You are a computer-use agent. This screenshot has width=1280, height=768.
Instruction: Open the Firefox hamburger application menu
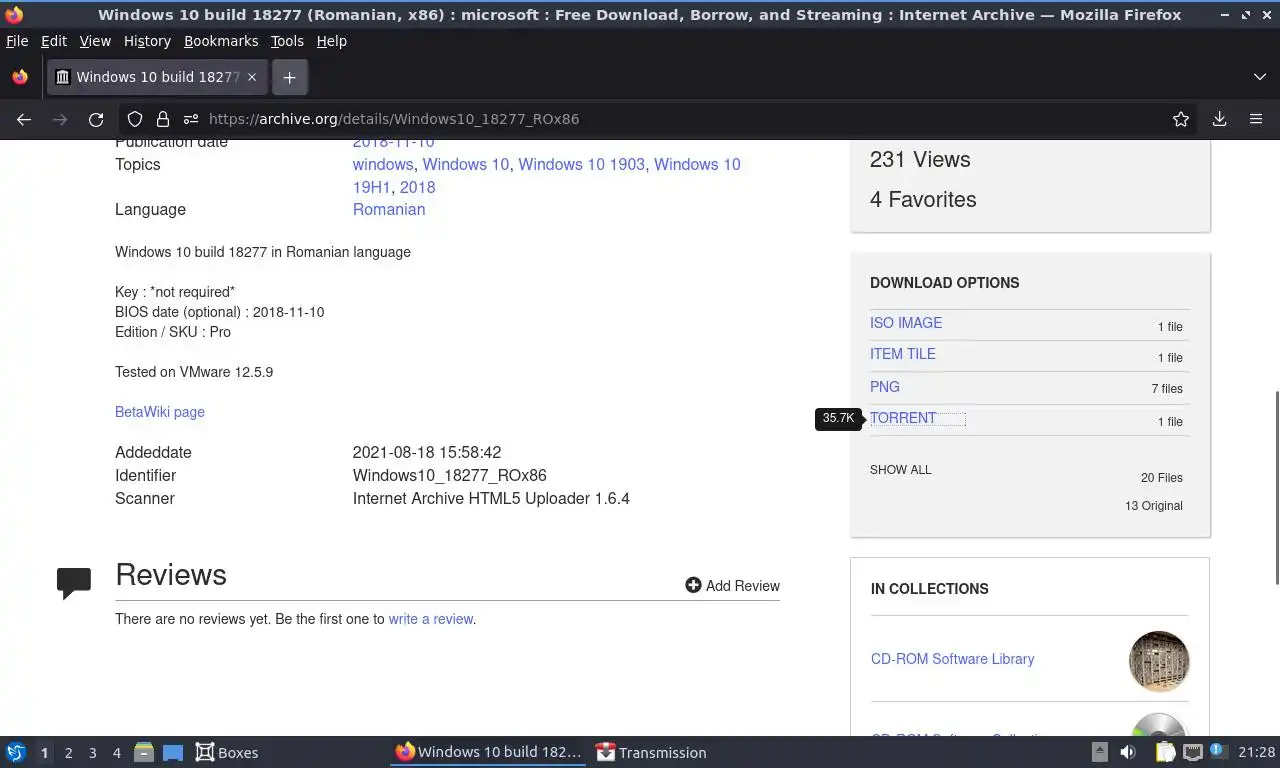point(1256,119)
